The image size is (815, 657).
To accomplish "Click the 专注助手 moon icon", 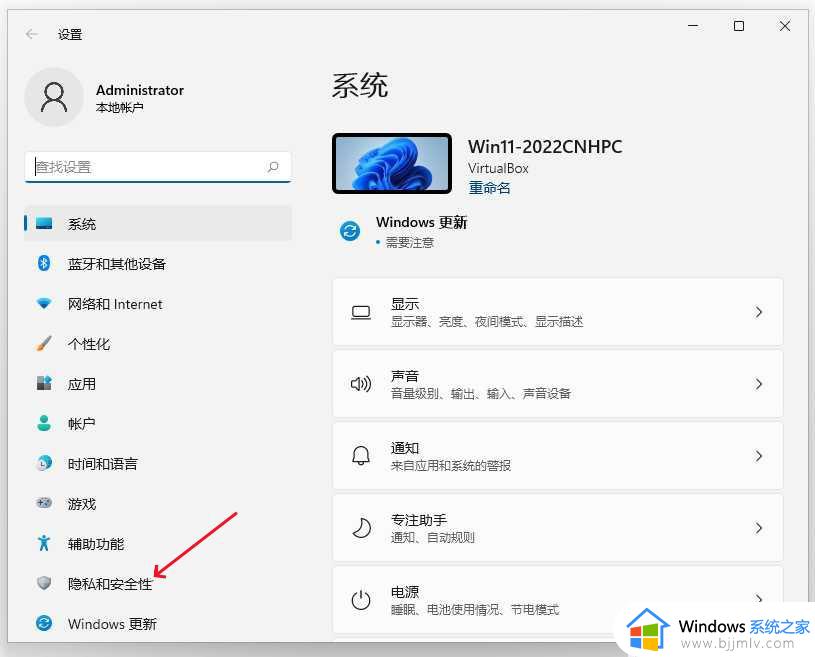I will coord(361,528).
